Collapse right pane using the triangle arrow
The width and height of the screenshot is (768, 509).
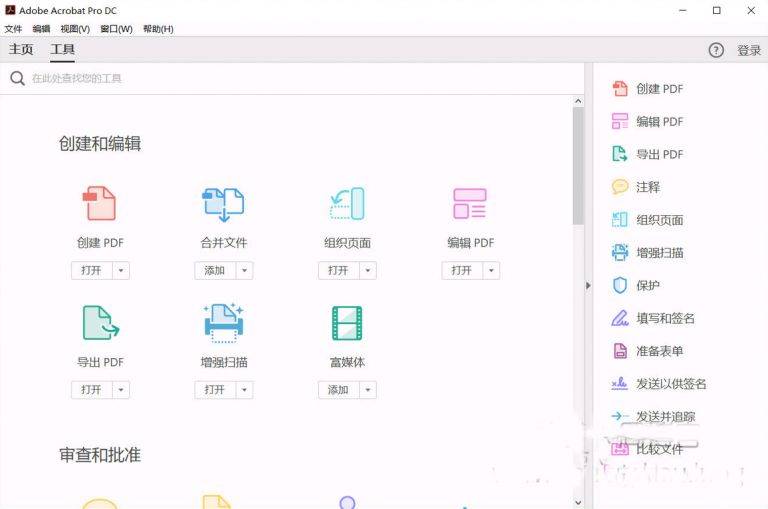coord(588,285)
